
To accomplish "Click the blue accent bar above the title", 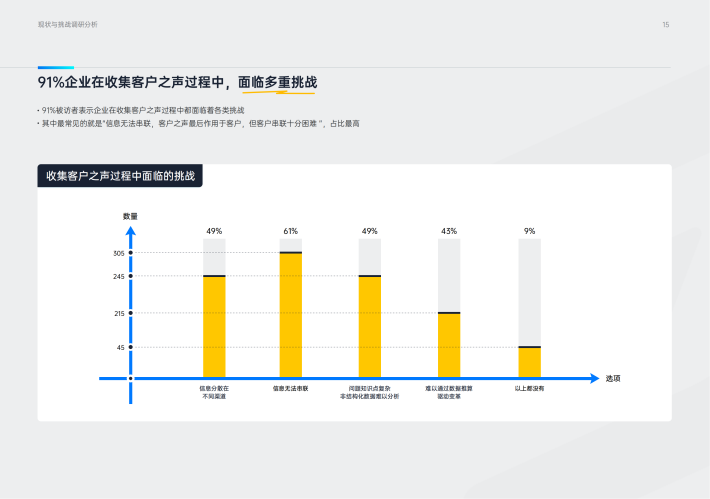I will [56, 68].
